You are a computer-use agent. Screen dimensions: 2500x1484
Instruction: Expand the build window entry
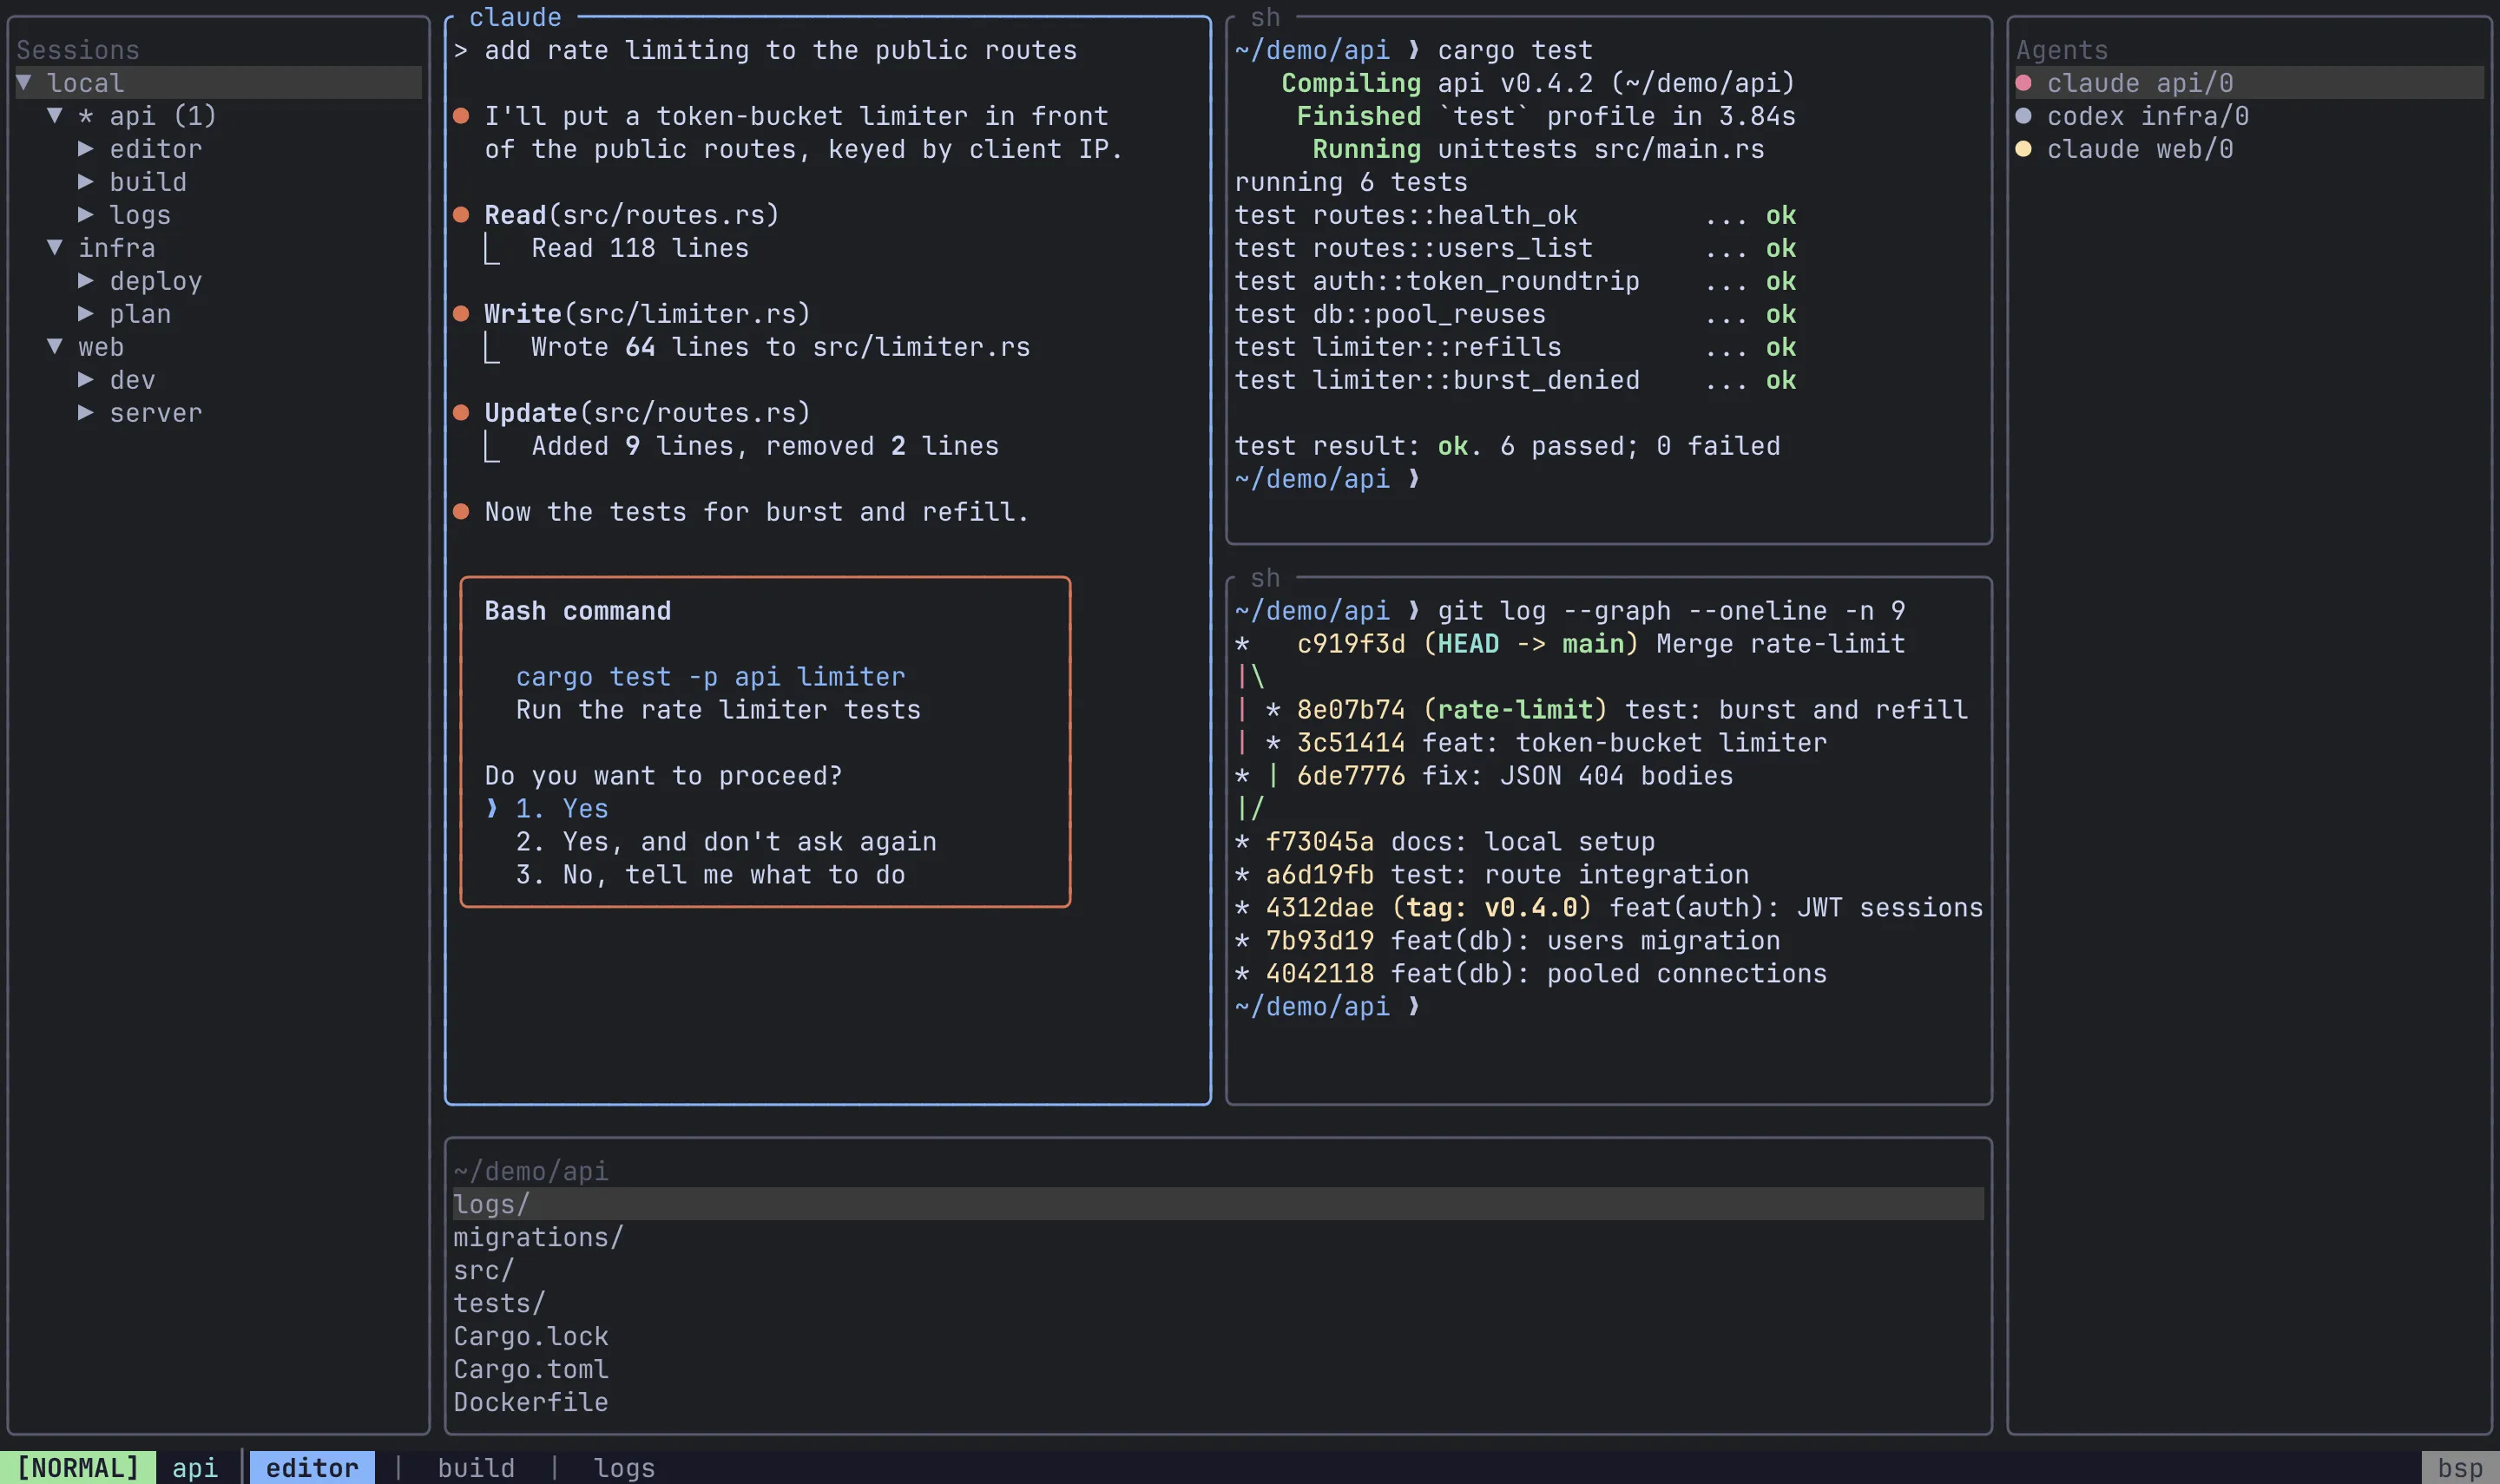[x=86, y=182]
